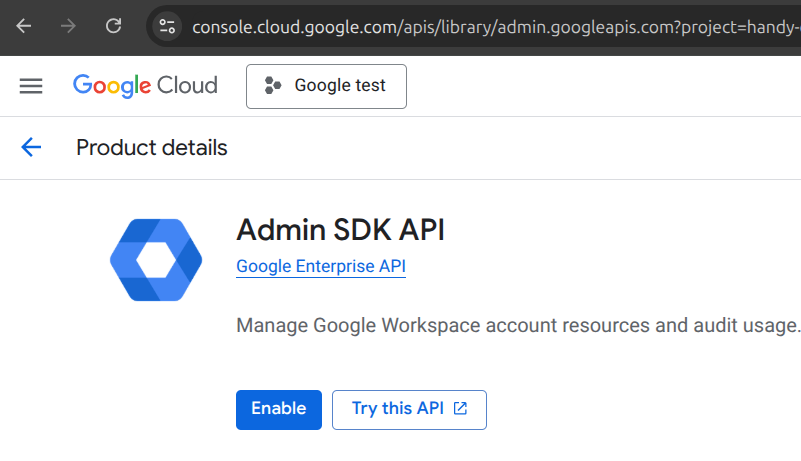
Task: Click the Admin SDK API hexagon logo
Action: pyautogui.click(x=156, y=260)
